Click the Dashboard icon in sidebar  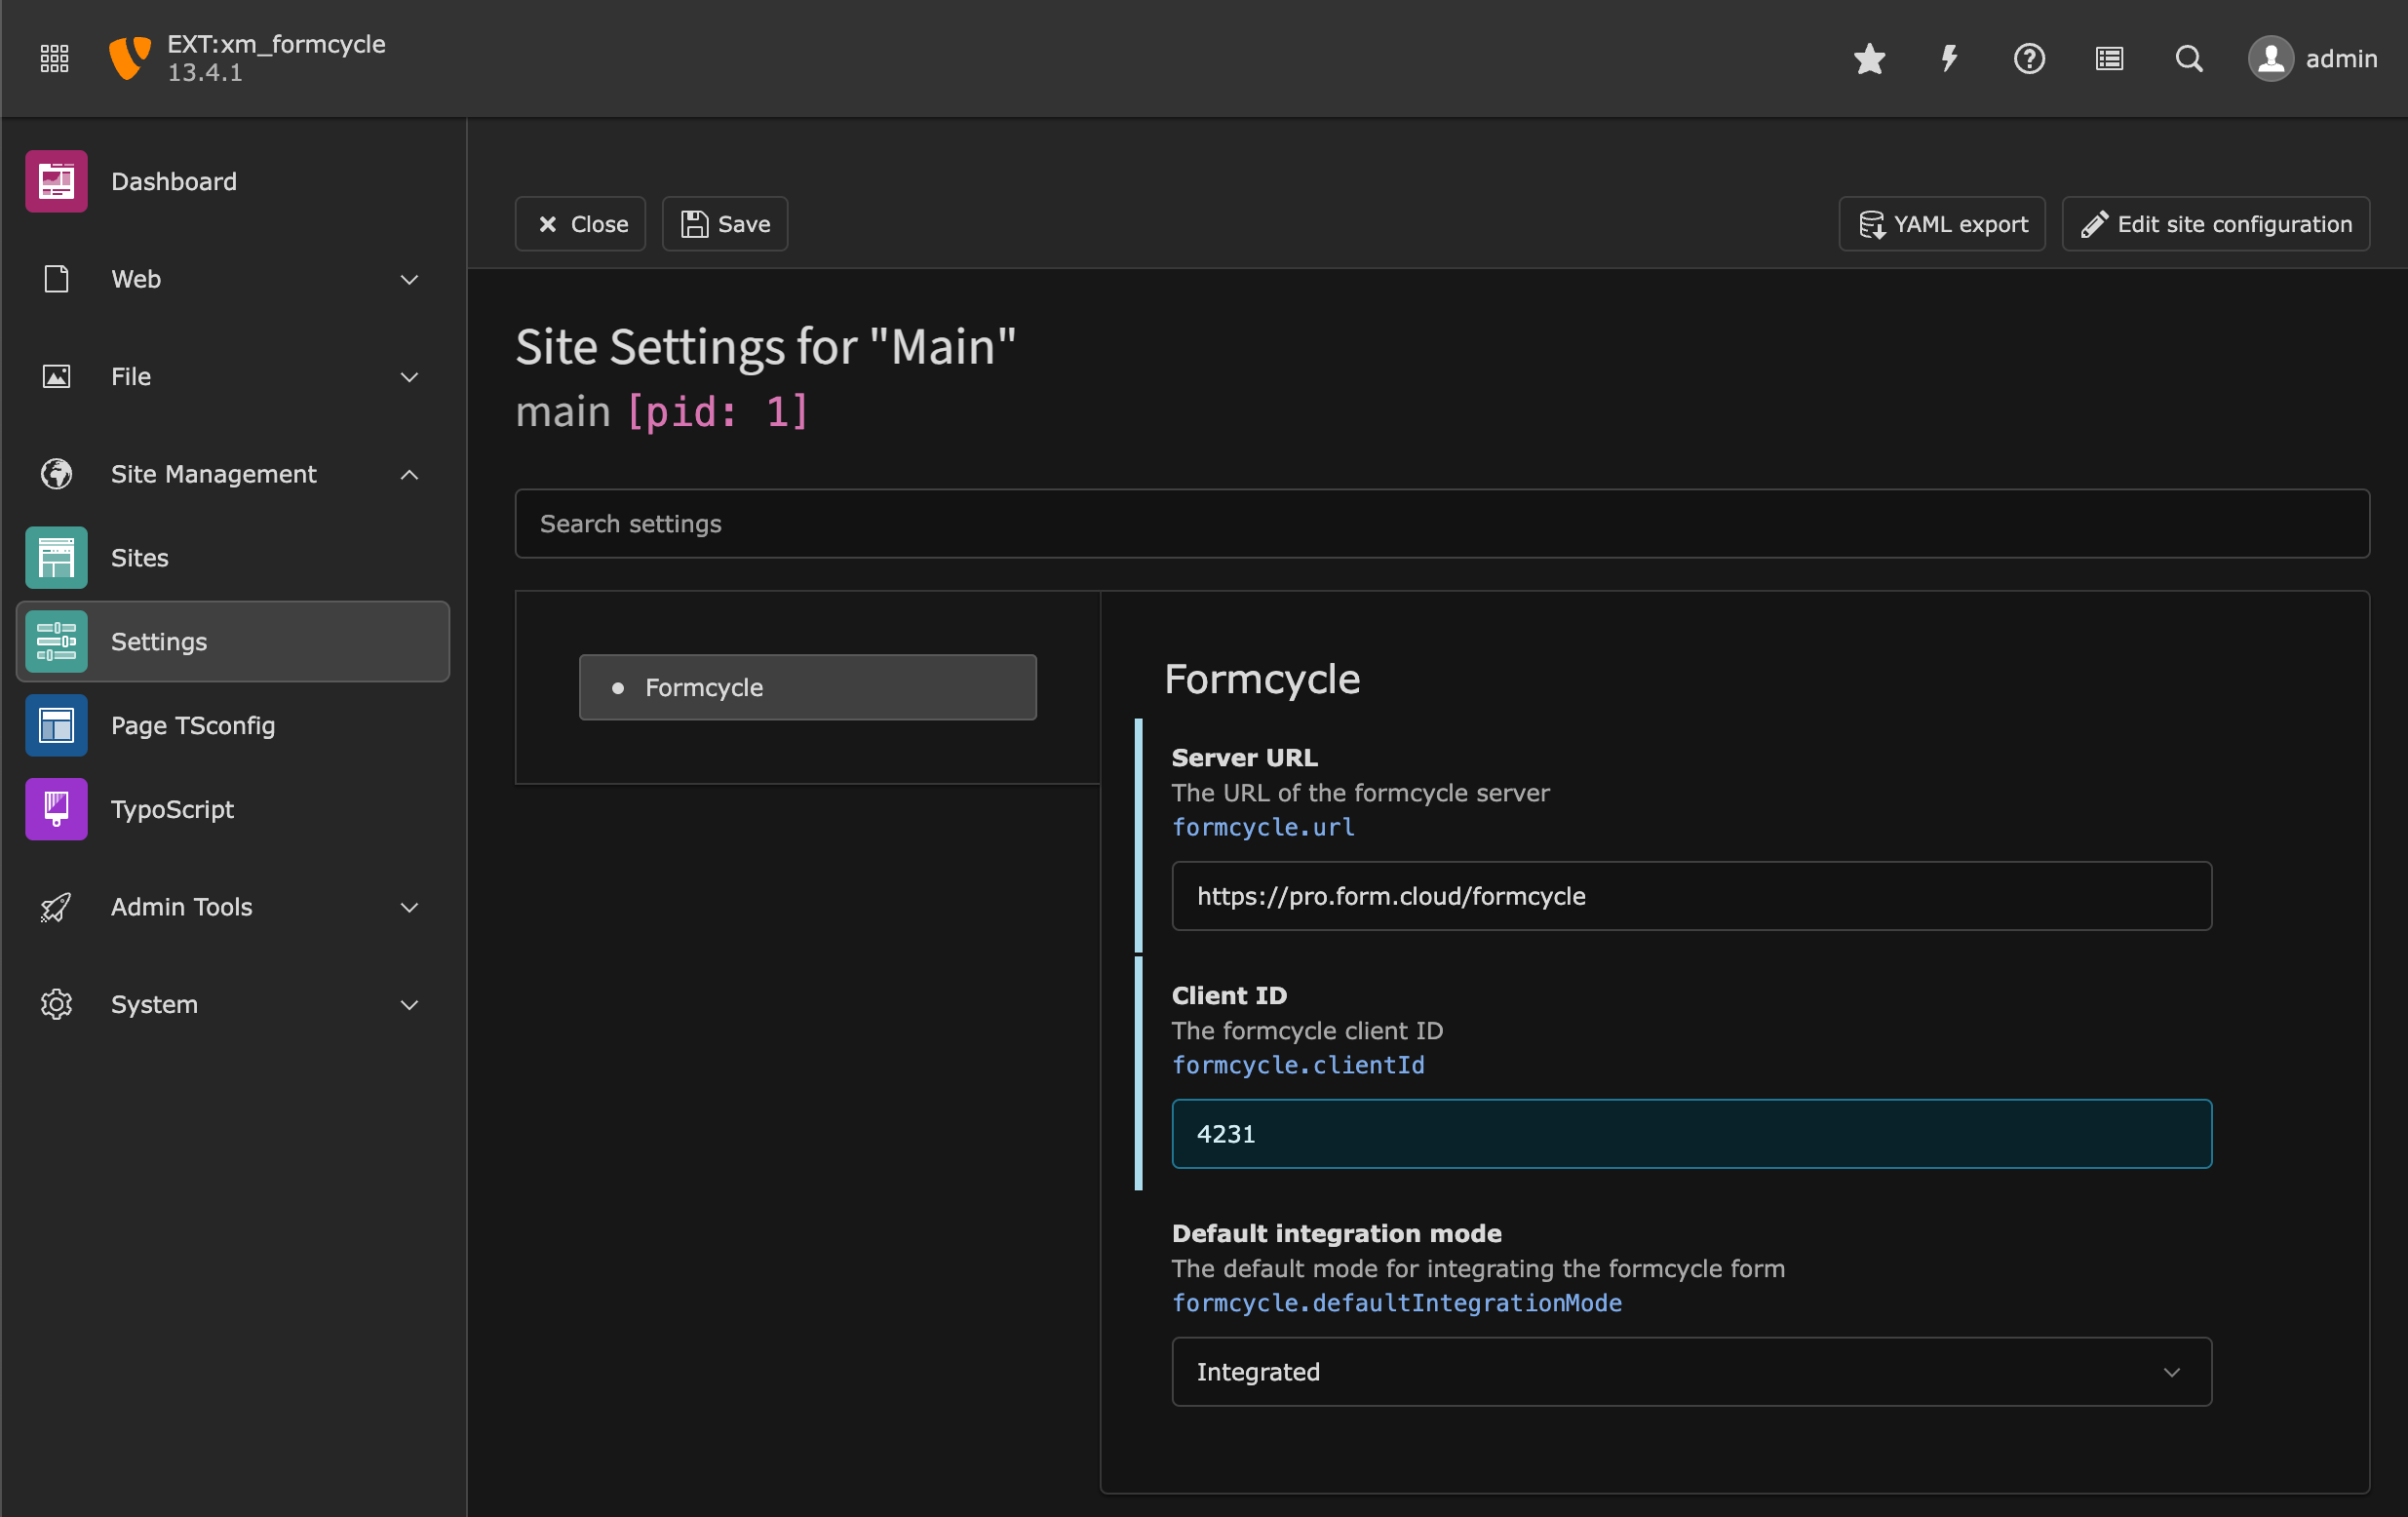(x=56, y=180)
